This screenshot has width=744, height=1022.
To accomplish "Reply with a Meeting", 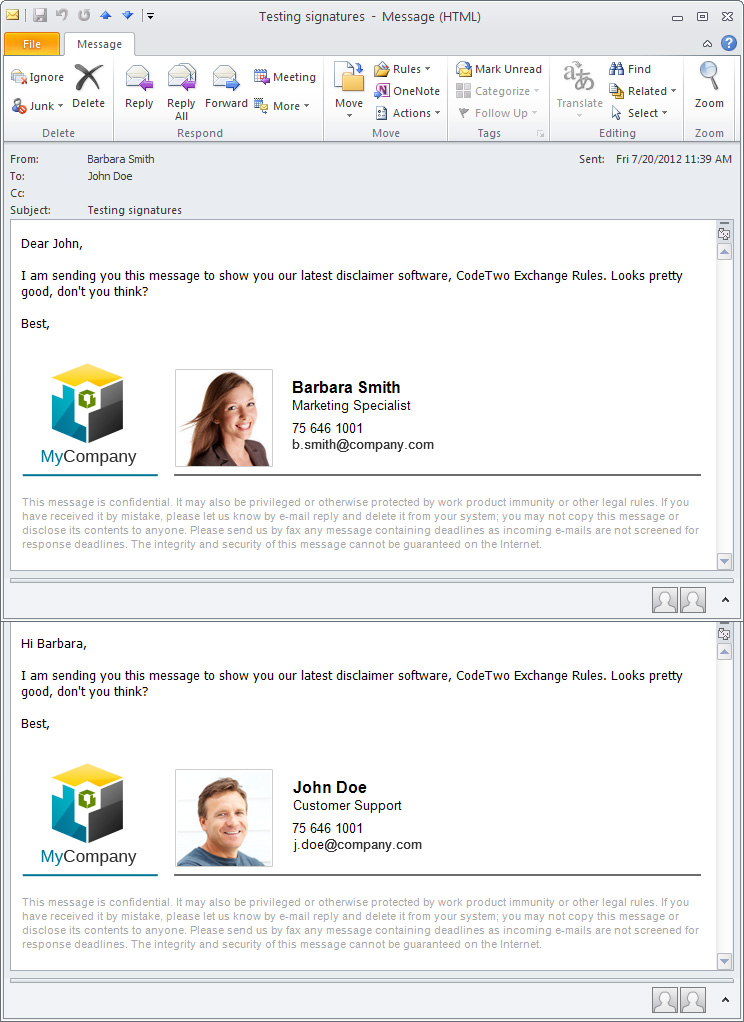I will click(284, 77).
